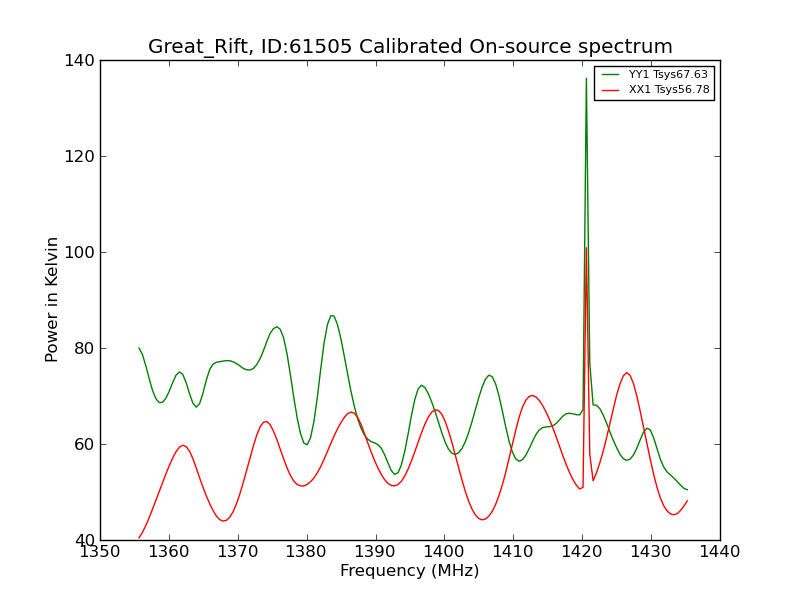Click the x-axis tick label 1400
The width and height of the screenshot is (800, 600).
tap(444, 552)
